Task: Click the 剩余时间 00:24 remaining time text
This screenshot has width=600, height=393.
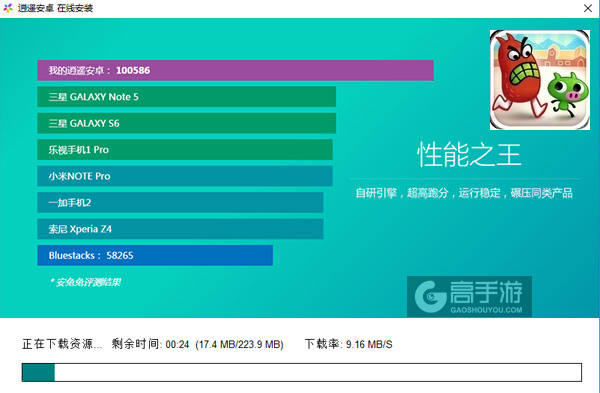Action: 150,344
